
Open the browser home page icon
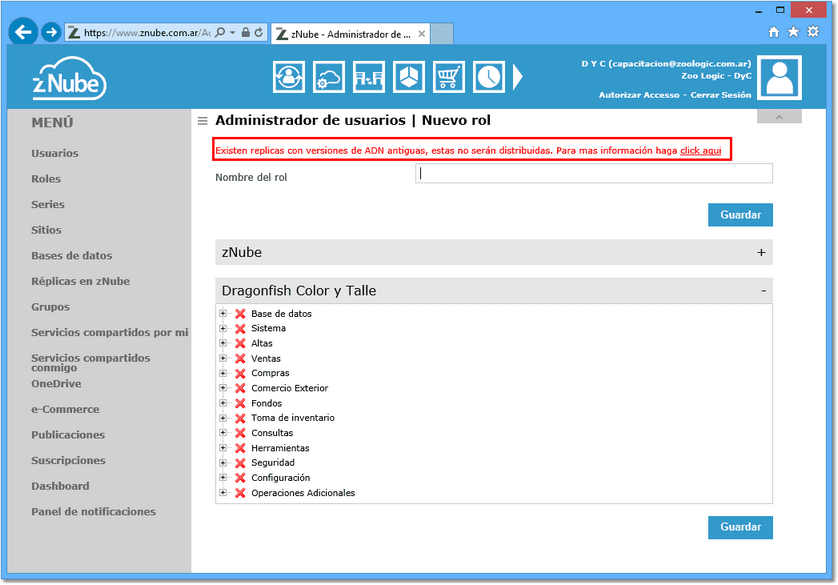(773, 32)
